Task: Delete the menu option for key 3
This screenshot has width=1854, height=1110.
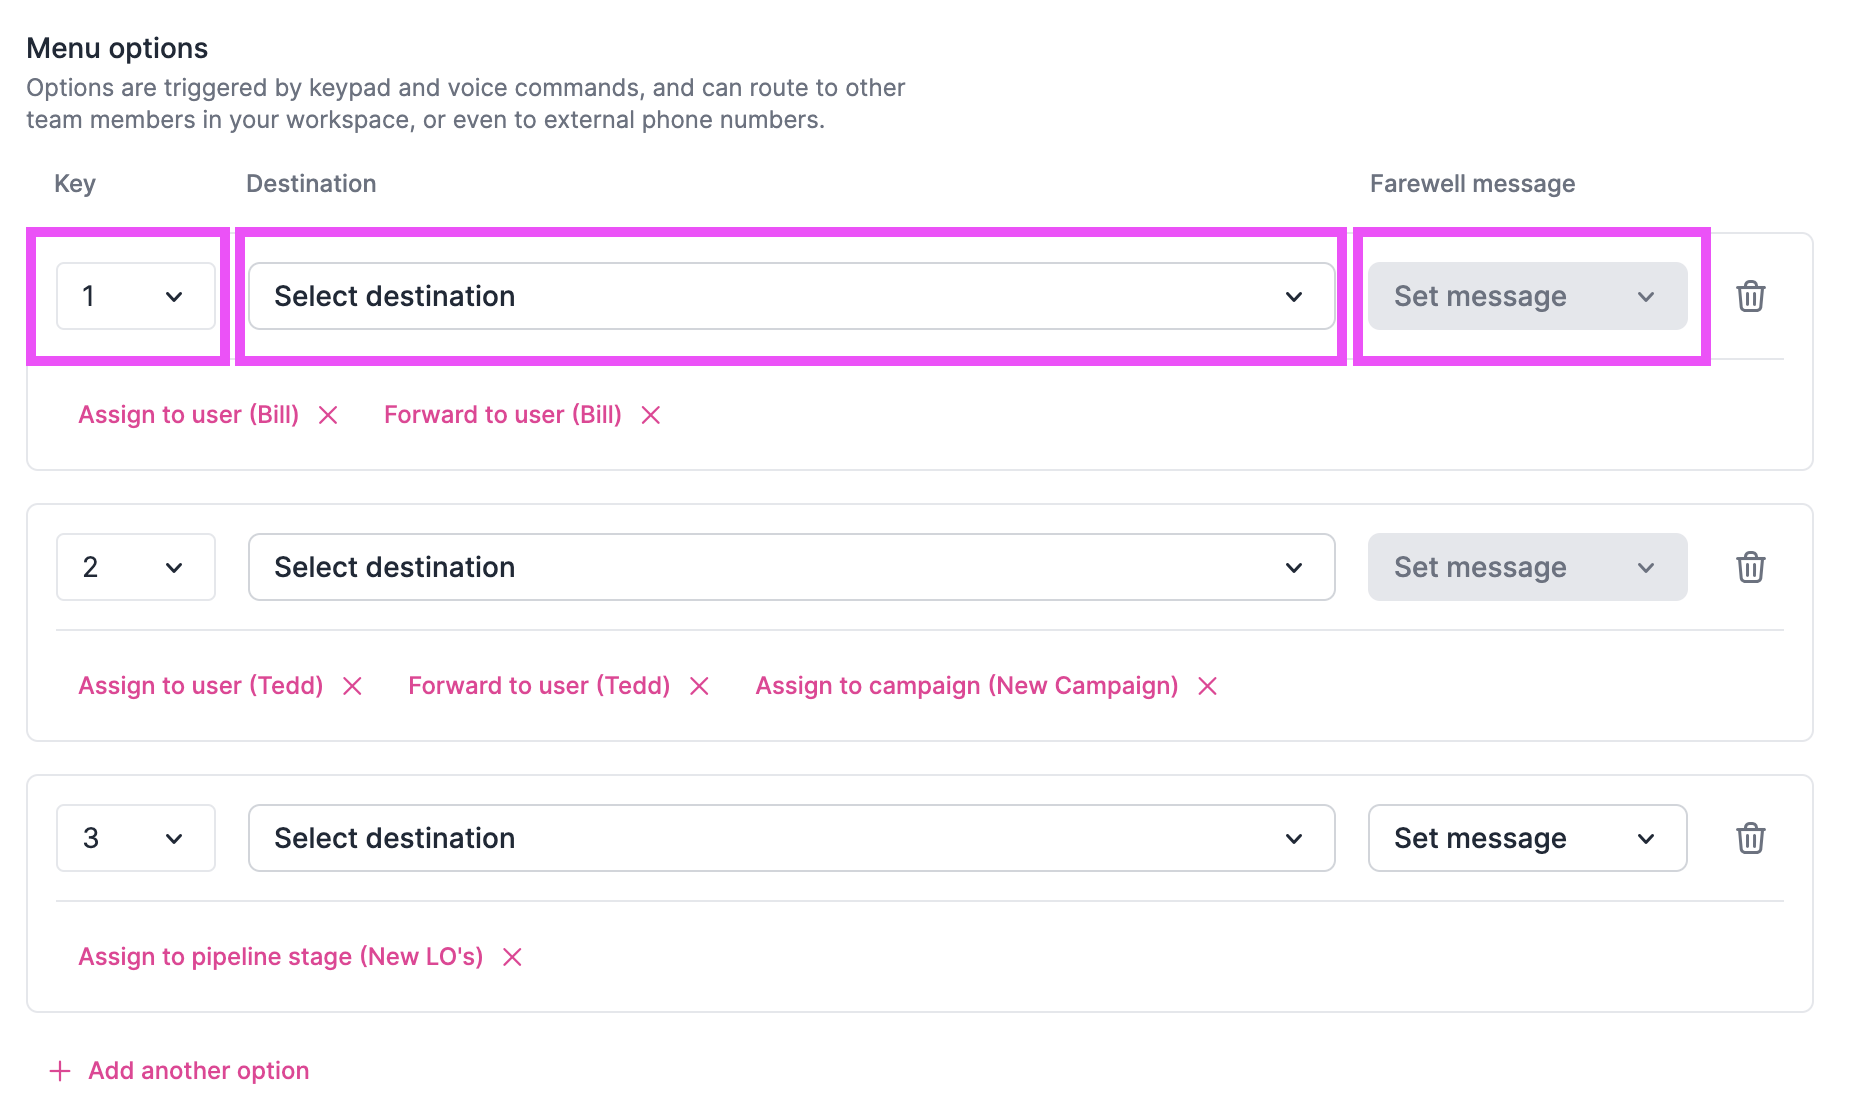Action: [1751, 838]
